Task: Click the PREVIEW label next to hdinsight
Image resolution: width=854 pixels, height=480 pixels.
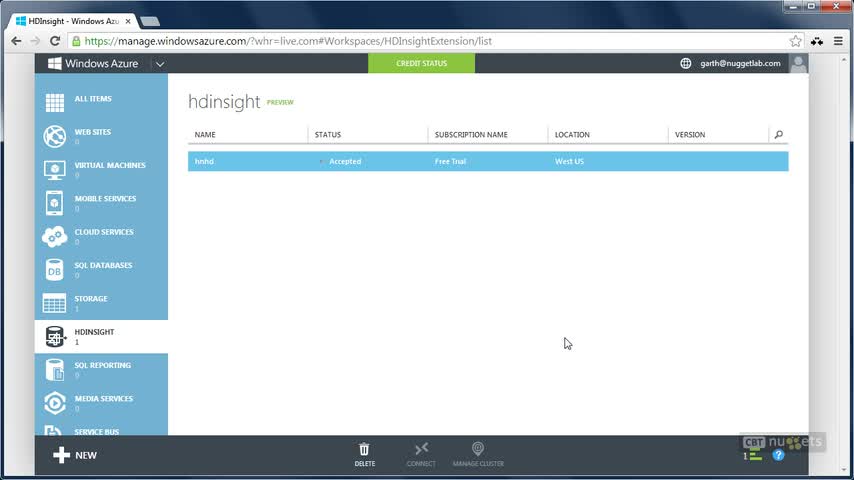Action: (280, 102)
